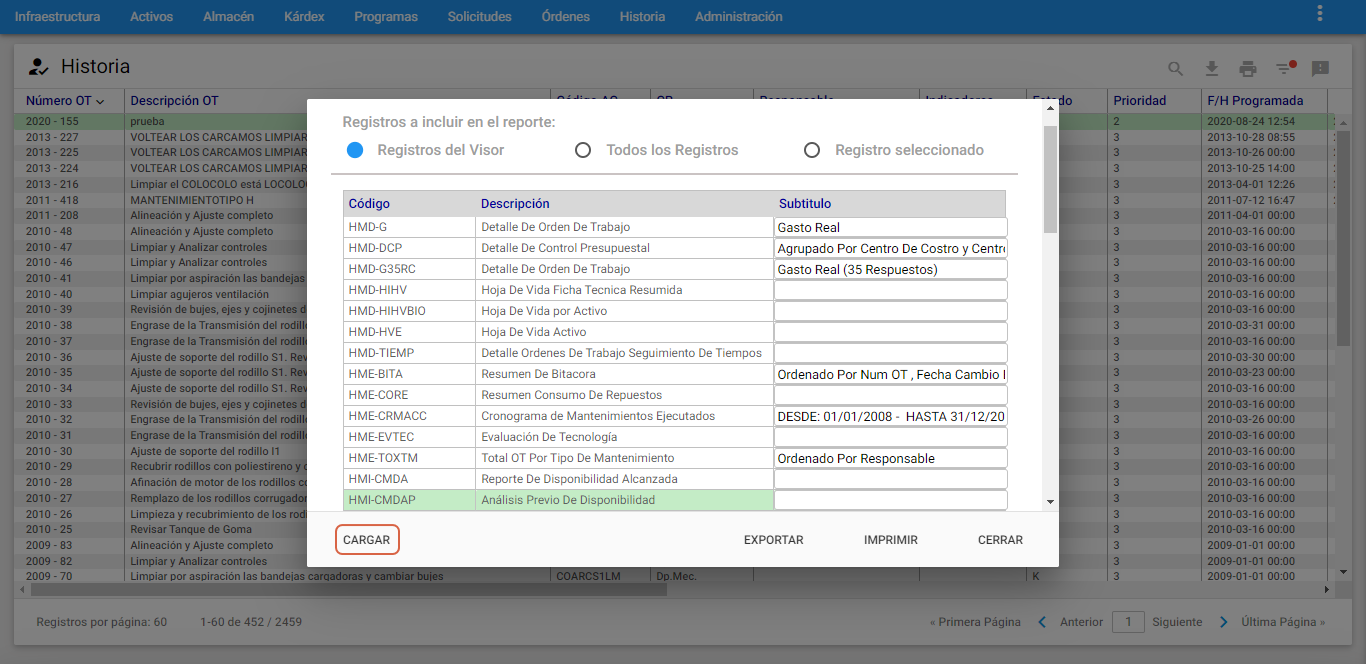Open the Órdenes menu
The width and height of the screenshot is (1366, 664).
tap(565, 17)
